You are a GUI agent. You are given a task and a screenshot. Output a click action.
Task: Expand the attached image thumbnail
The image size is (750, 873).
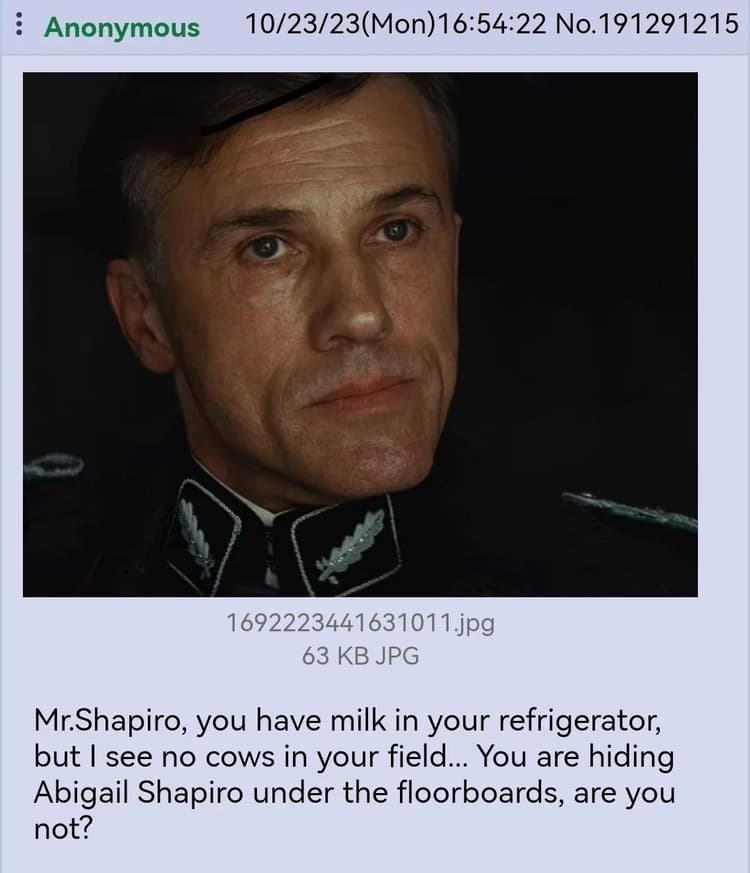(x=360, y=334)
